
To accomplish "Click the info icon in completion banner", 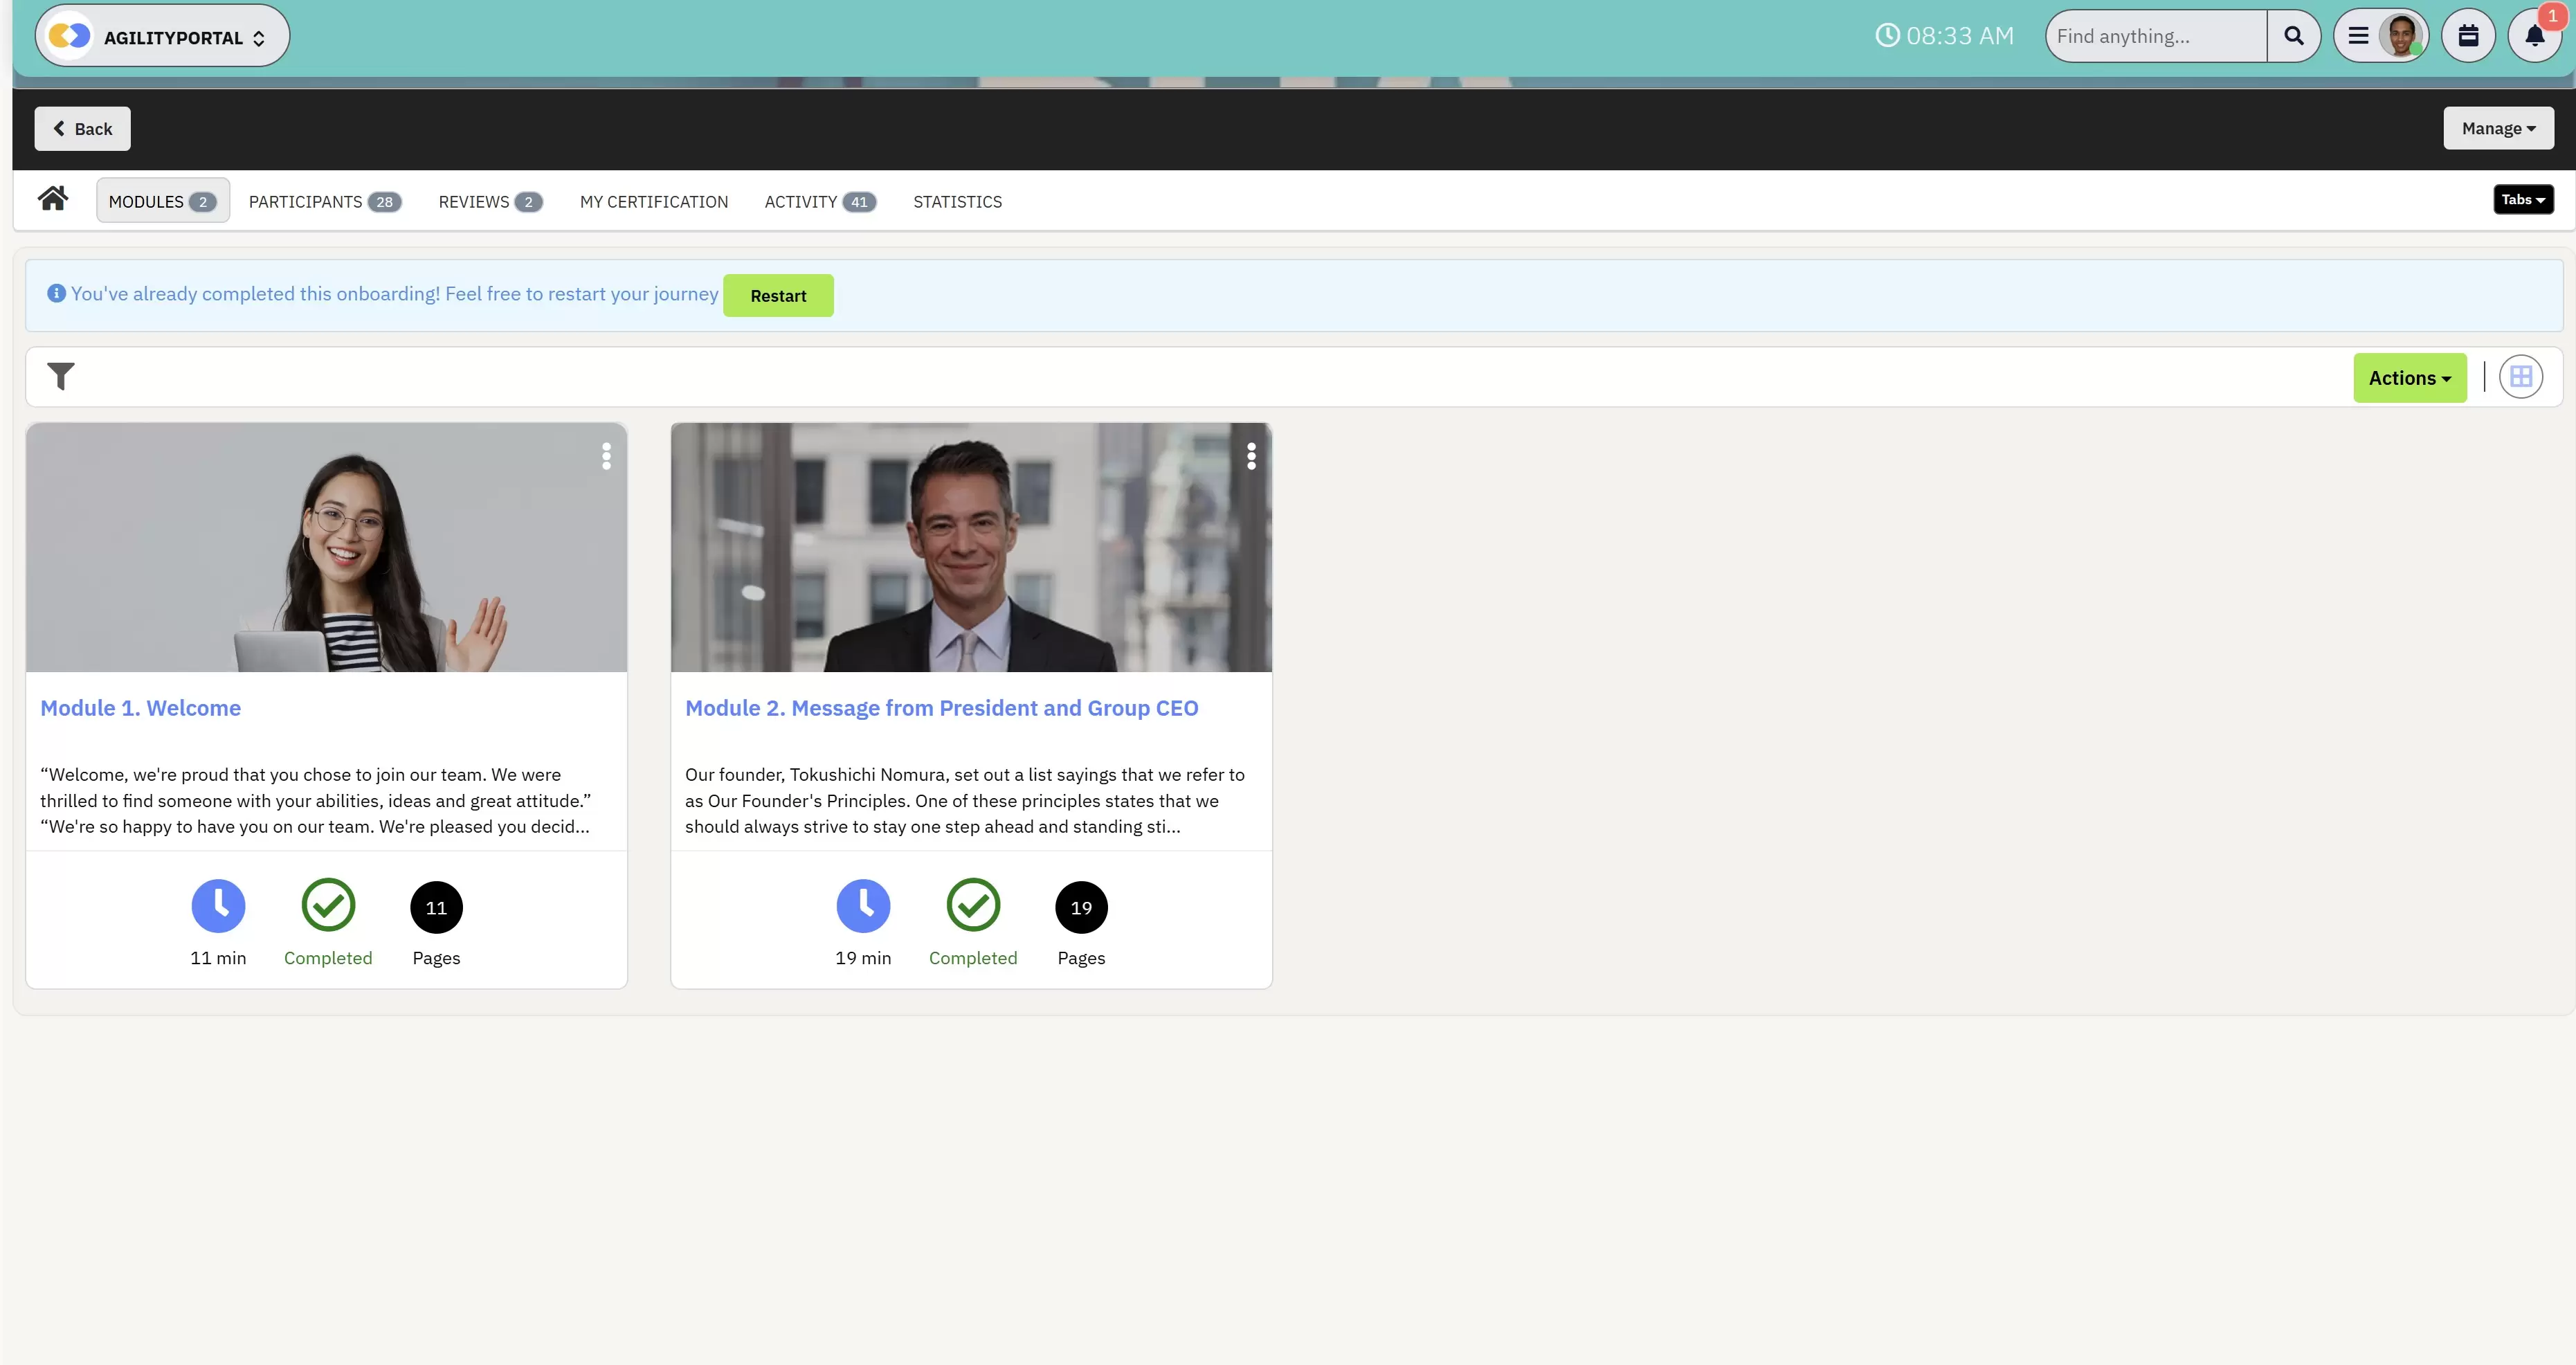I will [x=56, y=293].
